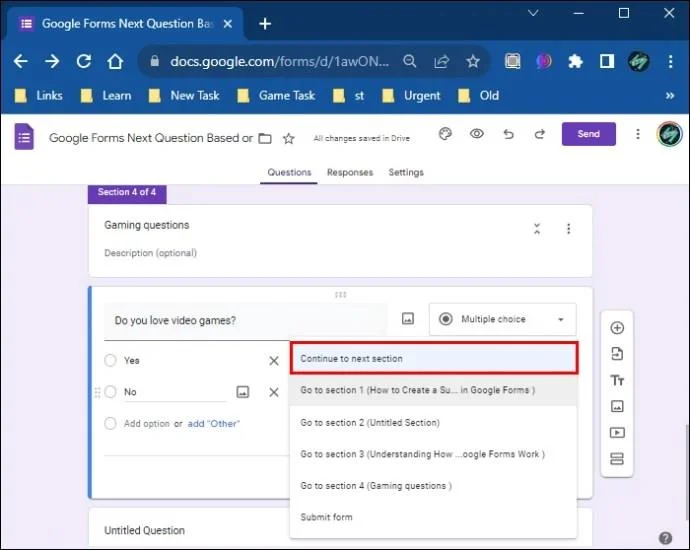Select the Yes radio option
Viewport: 690px width, 550px height.
coord(110,360)
